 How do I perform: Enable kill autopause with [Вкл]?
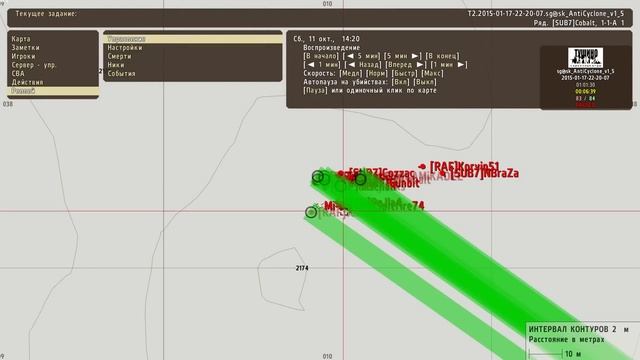coord(401,82)
